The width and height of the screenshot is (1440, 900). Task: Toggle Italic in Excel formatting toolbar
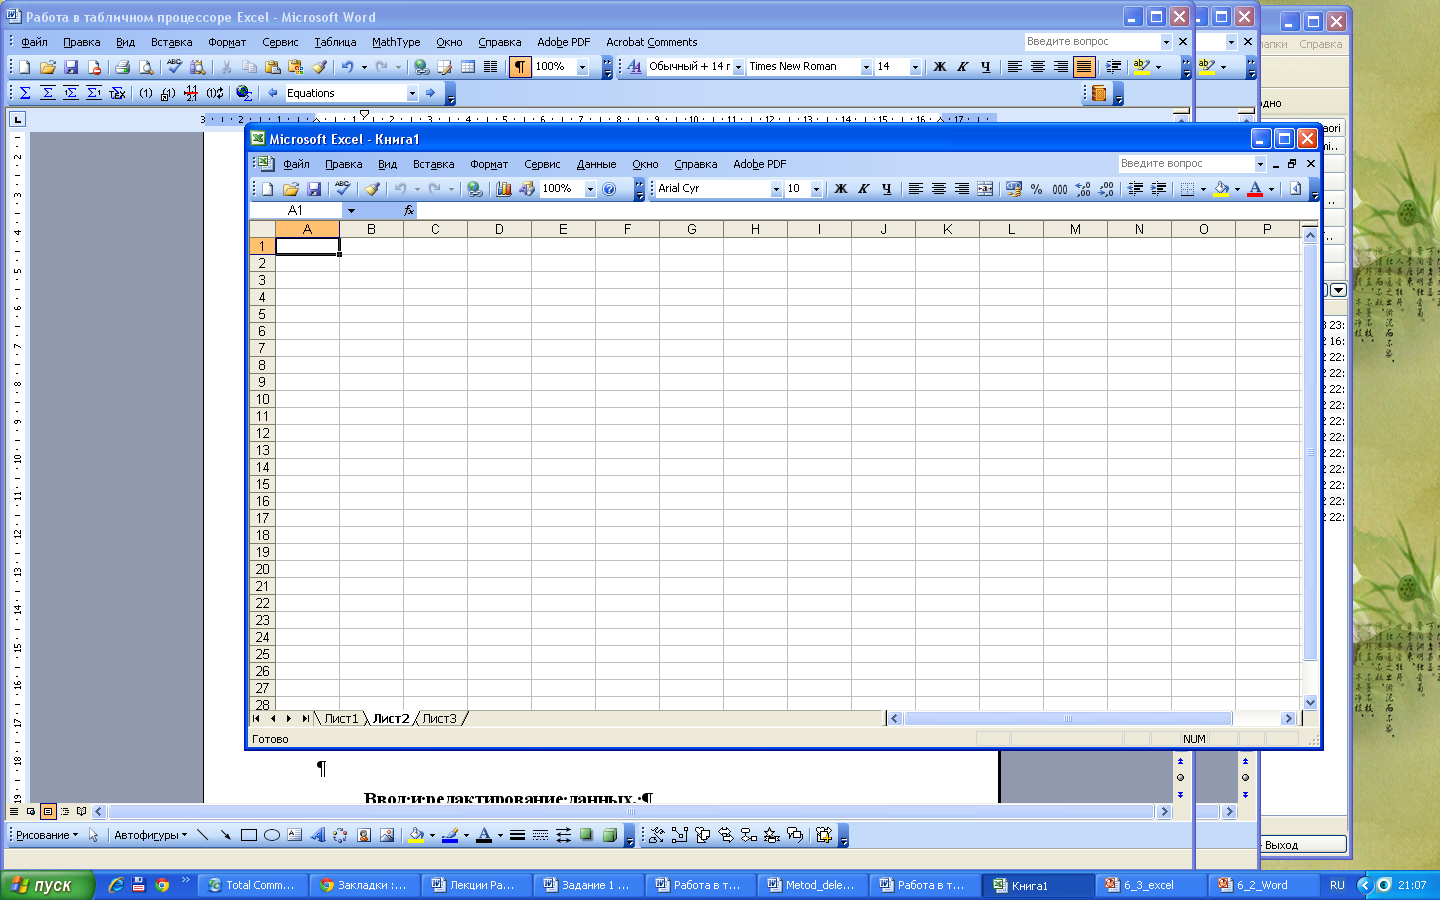click(x=864, y=189)
